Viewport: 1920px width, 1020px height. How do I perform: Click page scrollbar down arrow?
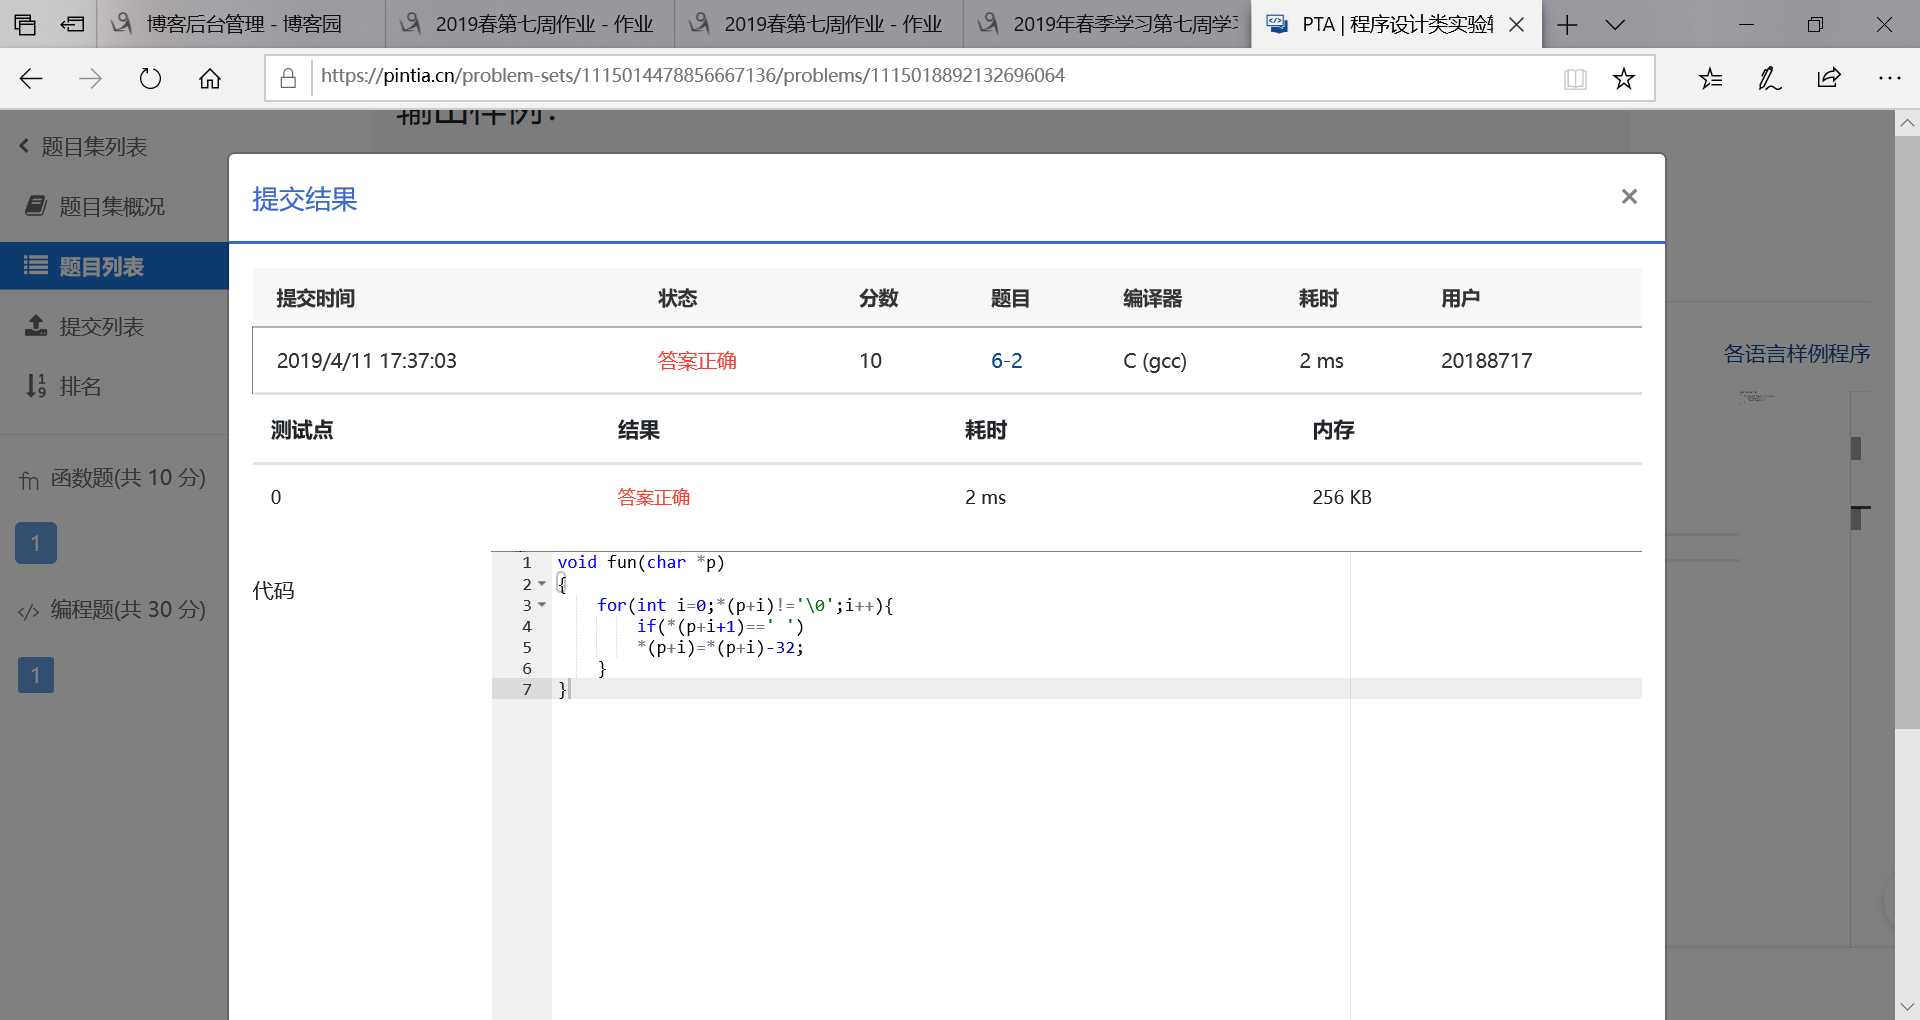(x=1907, y=1006)
